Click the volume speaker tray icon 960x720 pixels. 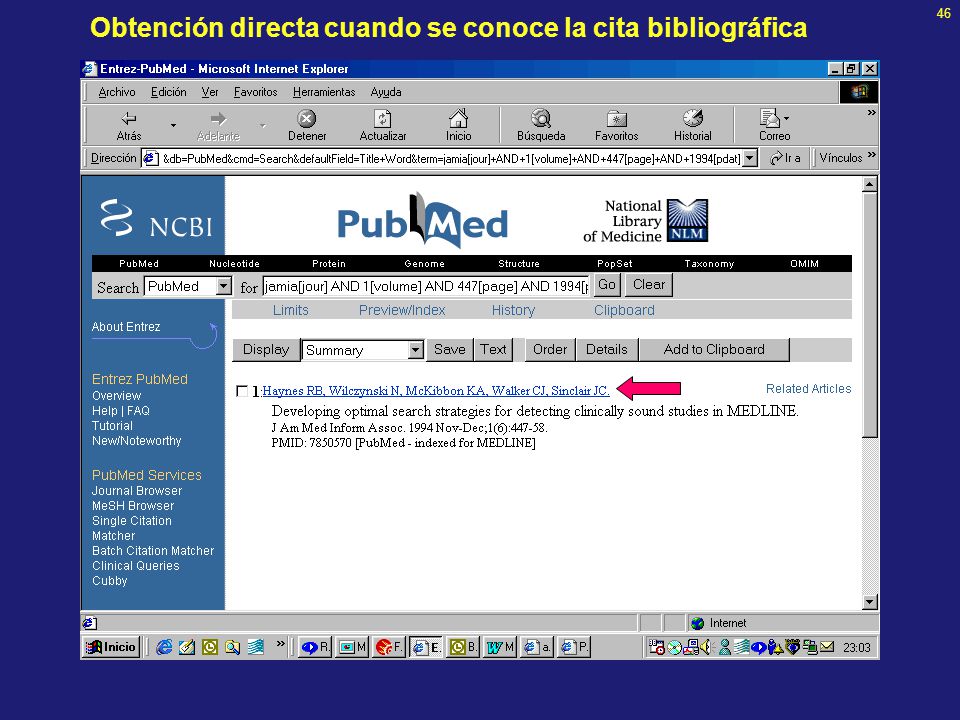(705, 647)
